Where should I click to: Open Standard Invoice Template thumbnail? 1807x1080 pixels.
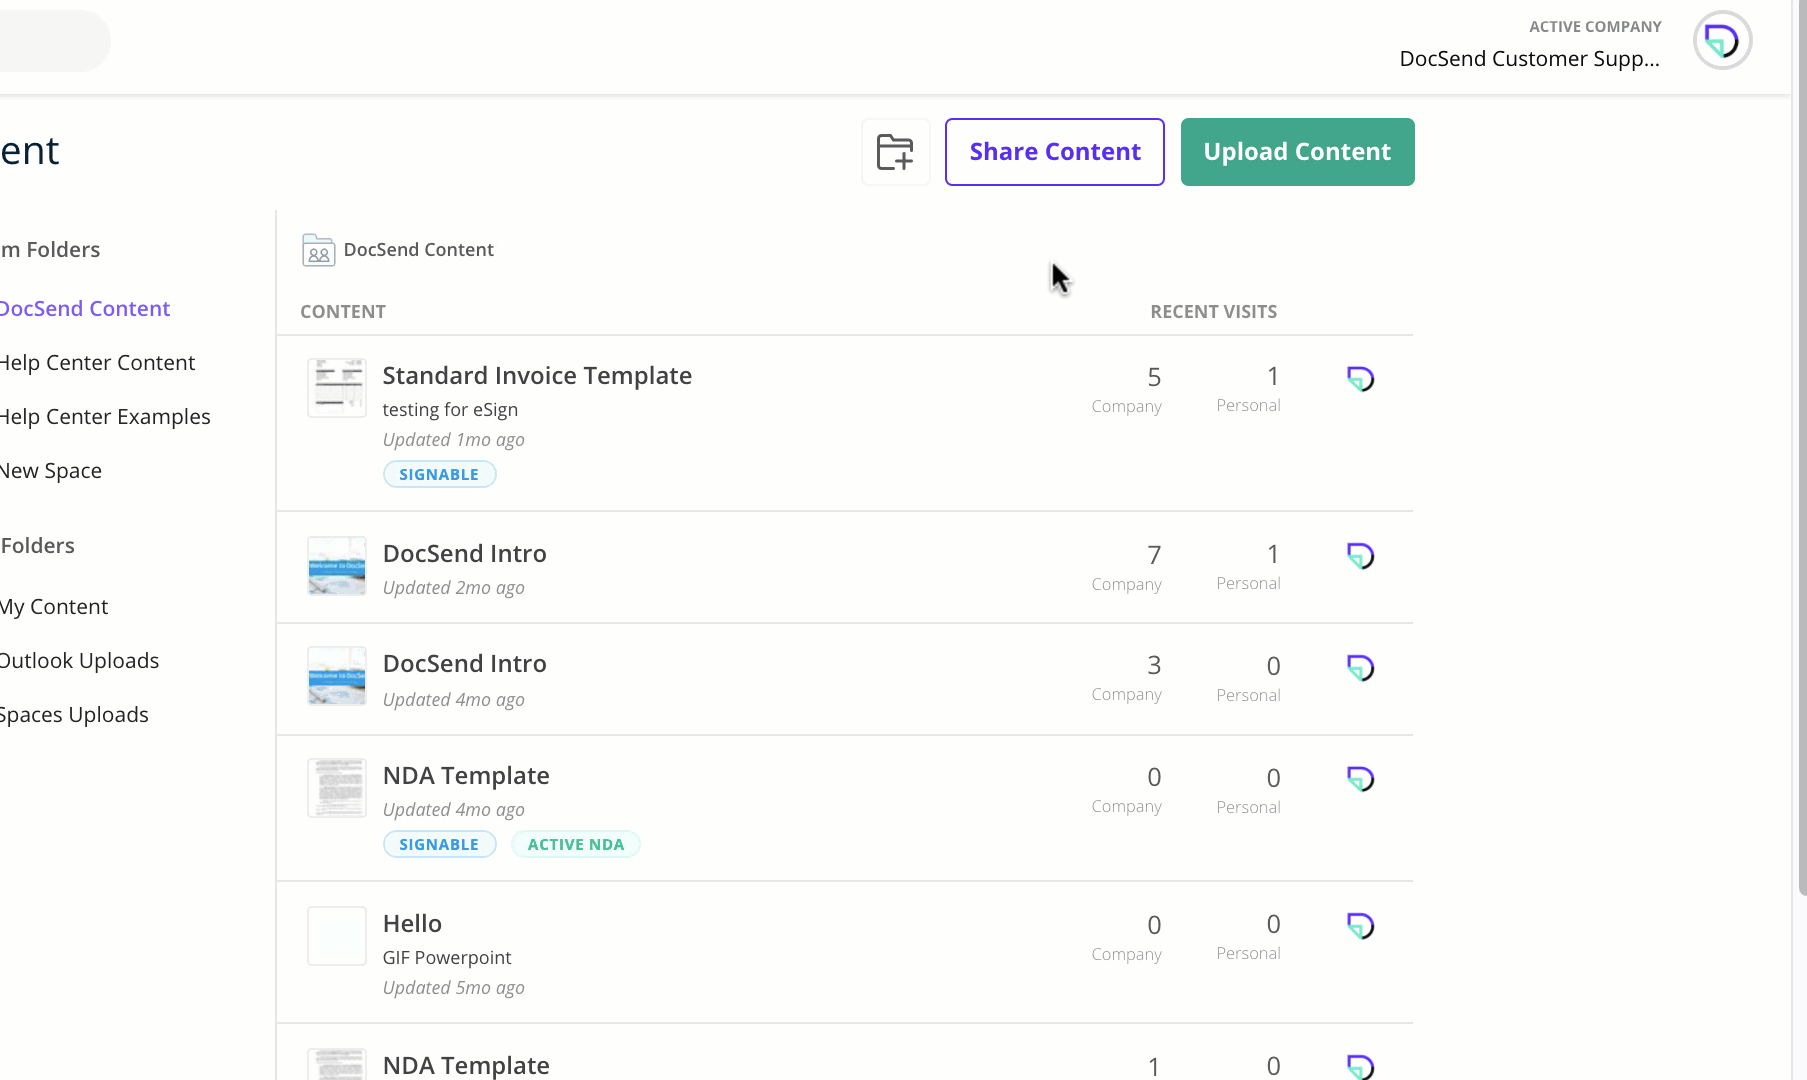(x=337, y=388)
